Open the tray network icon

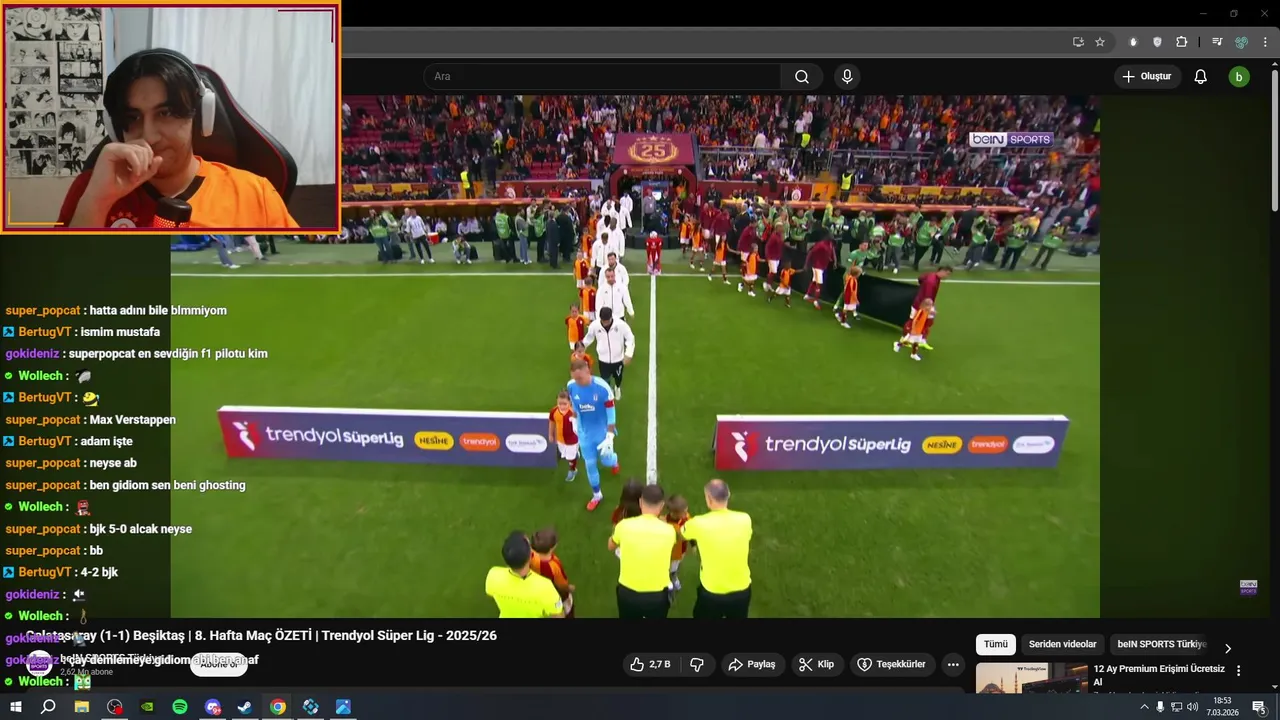tap(1176, 707)
